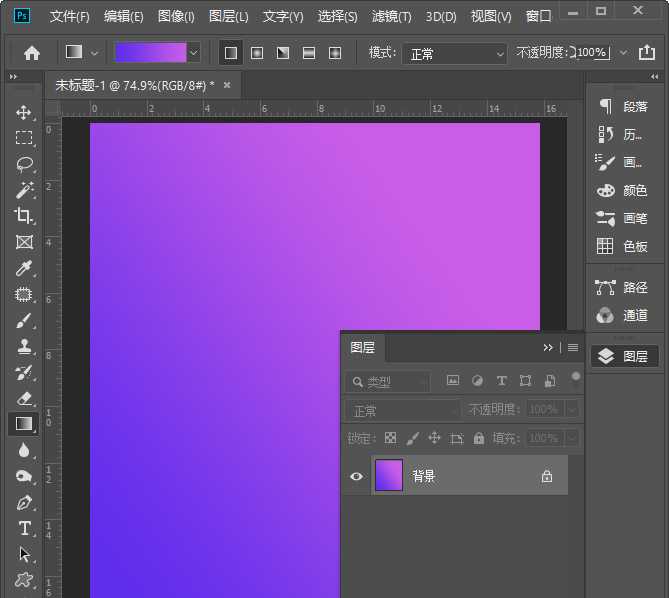Select the Lasso tool
The image size is (669, 598).
tap(24, 164)
